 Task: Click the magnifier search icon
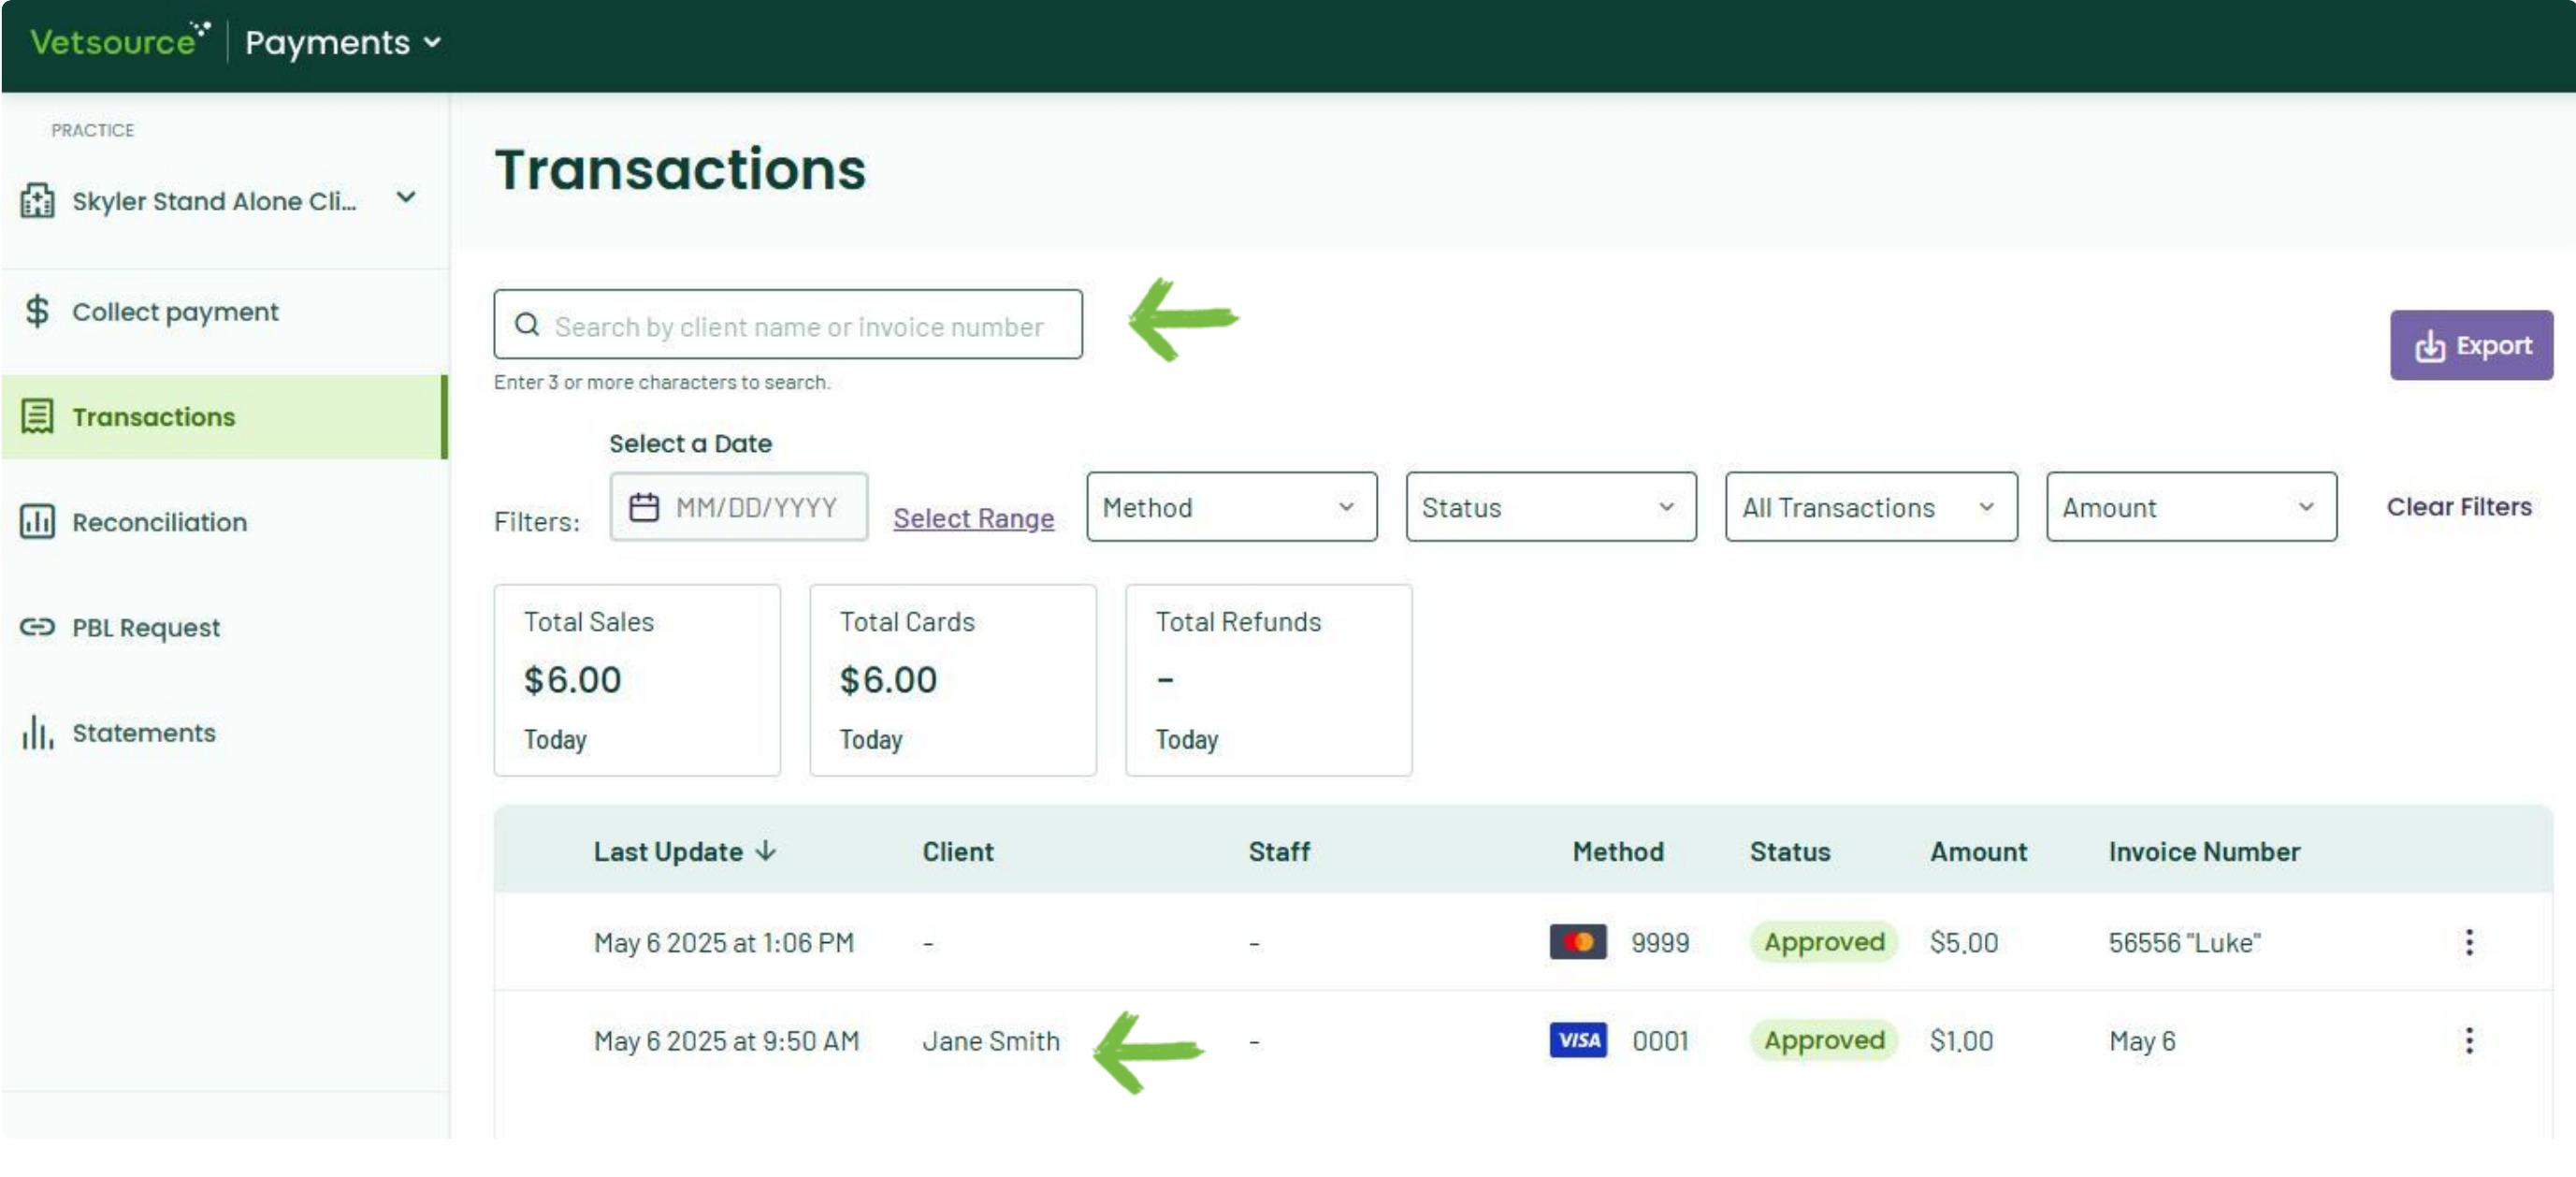point(527,325)
